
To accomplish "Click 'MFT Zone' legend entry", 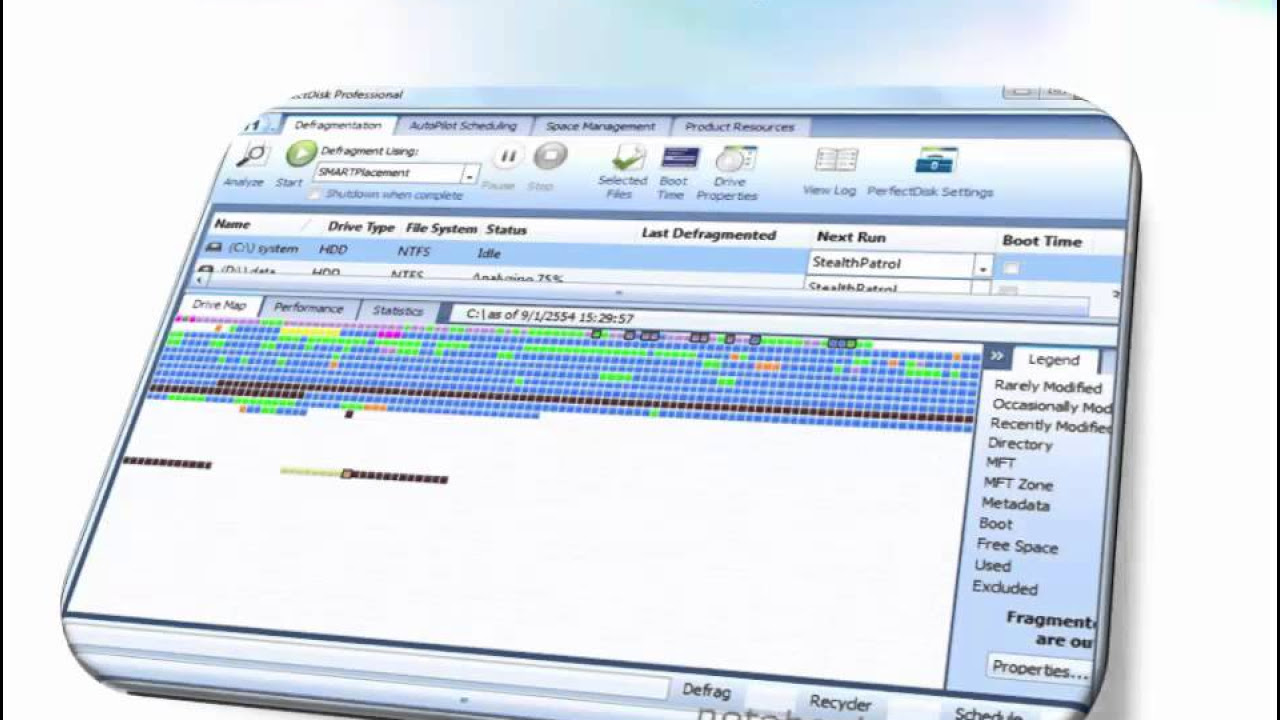I will (1018, 484).
